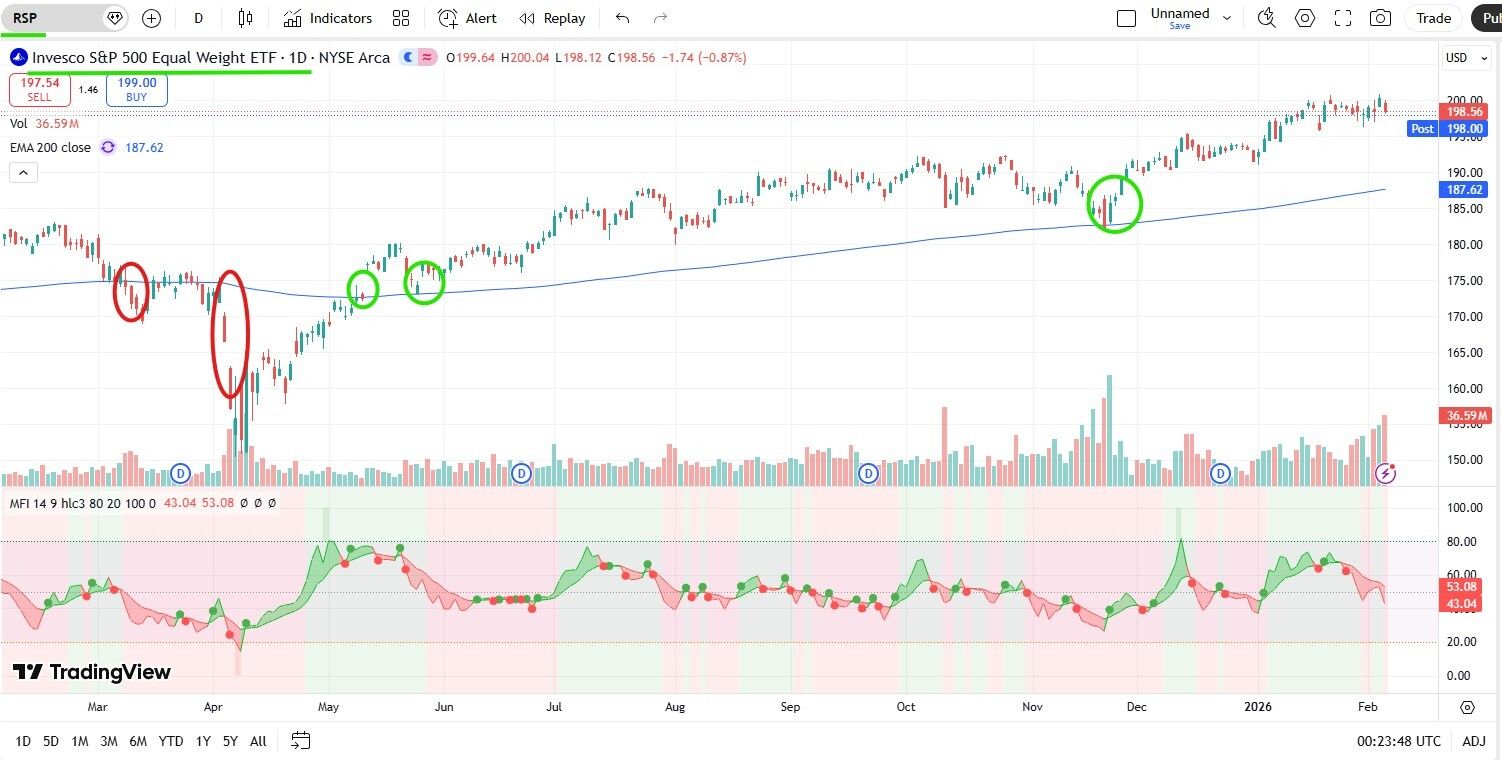The height and width of the screenshot is (760, 1502).
Task: Switch to the 1Y range
Action: click(203, 741)
